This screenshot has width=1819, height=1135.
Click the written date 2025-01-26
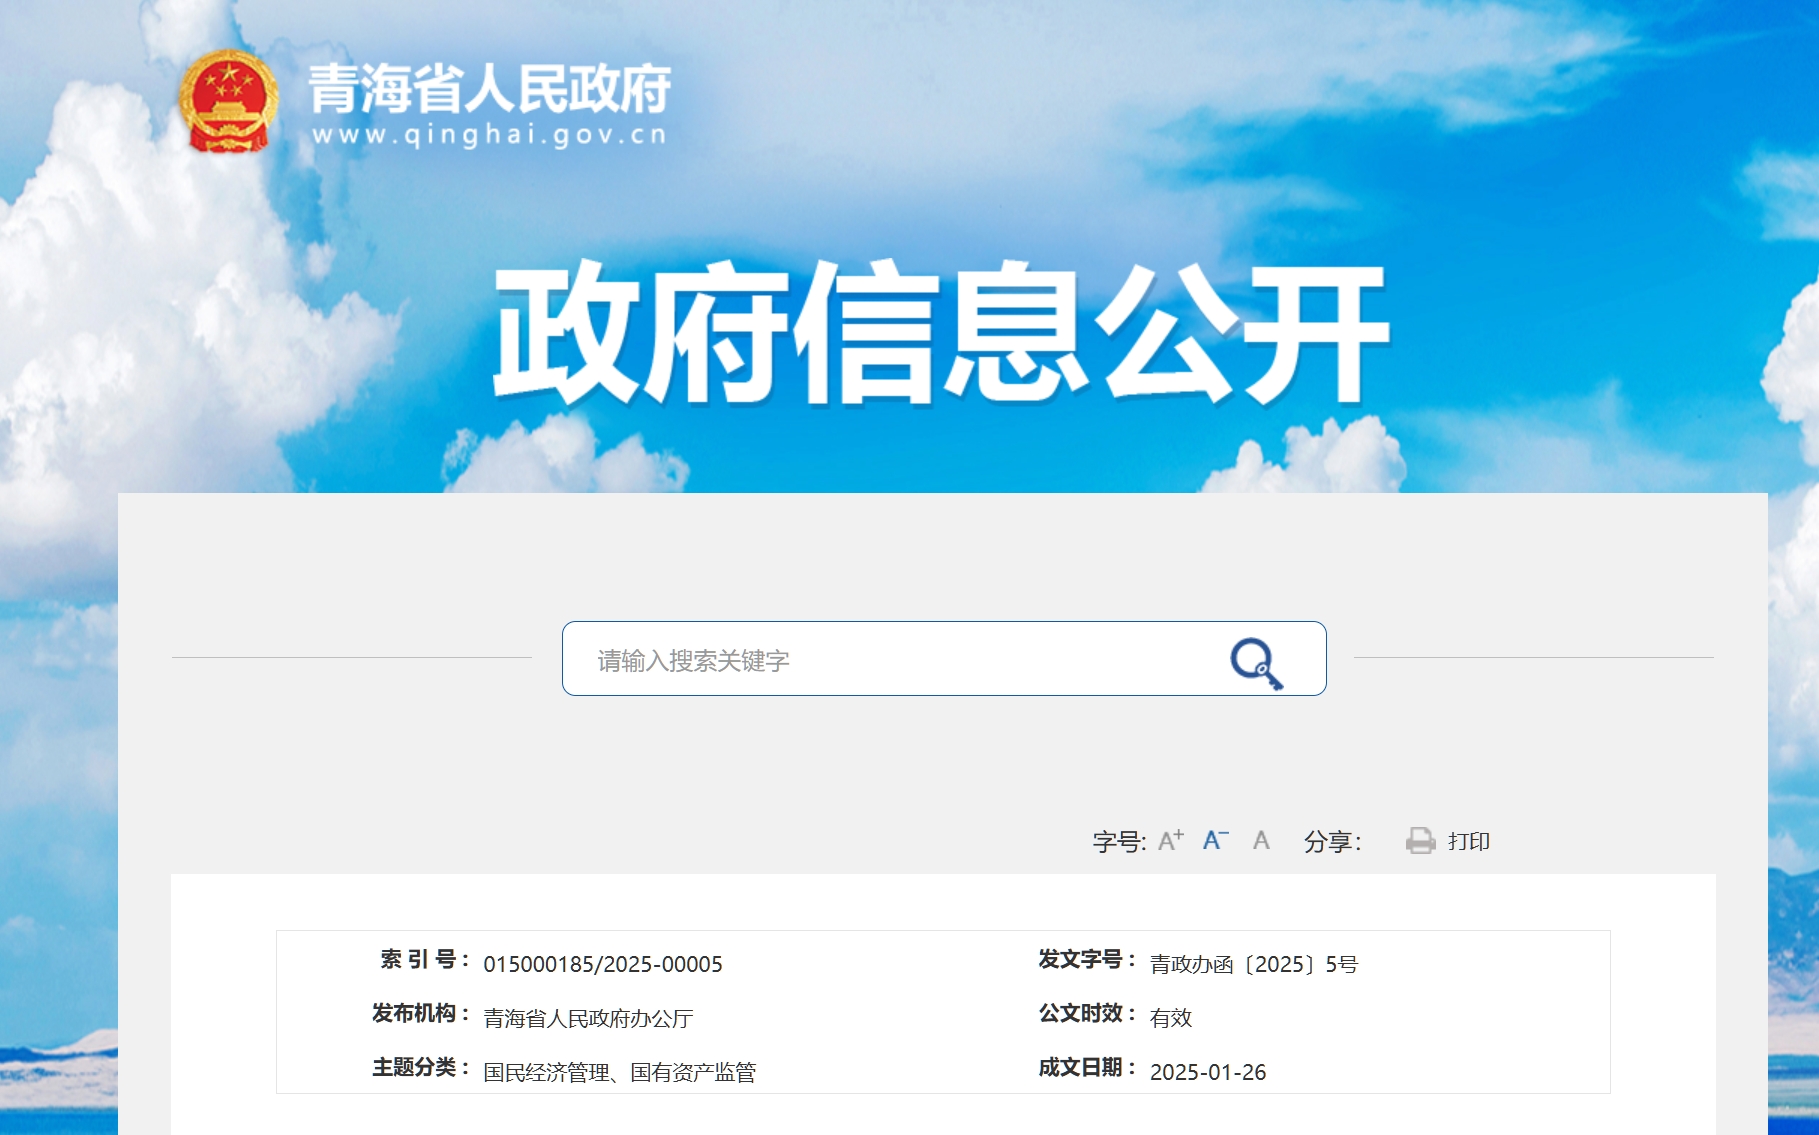(x=1207, y=1072)
